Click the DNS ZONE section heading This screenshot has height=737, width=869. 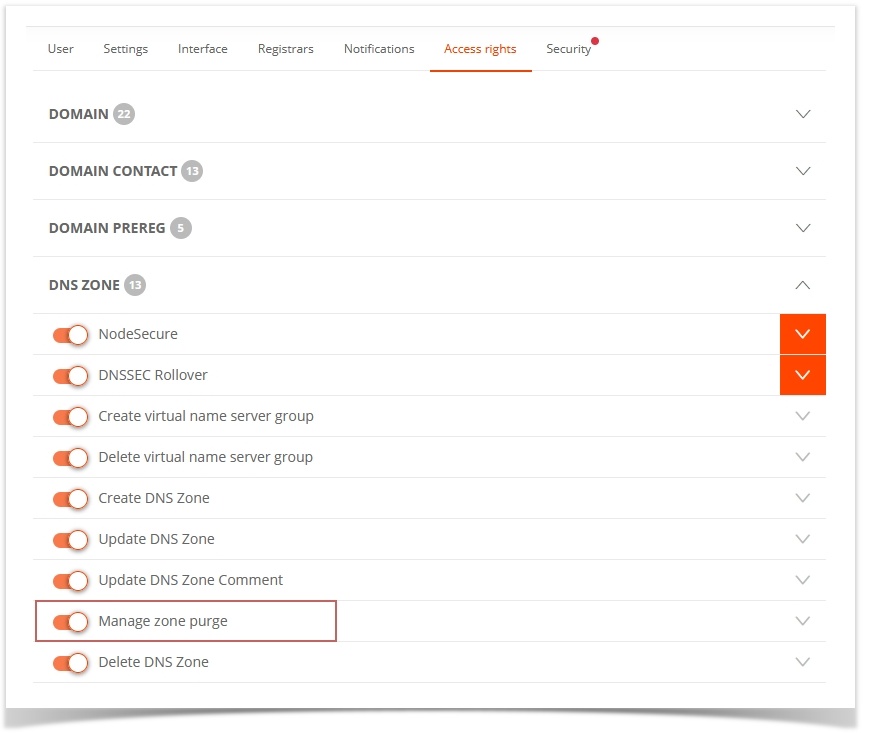click(x=84, y=285)
